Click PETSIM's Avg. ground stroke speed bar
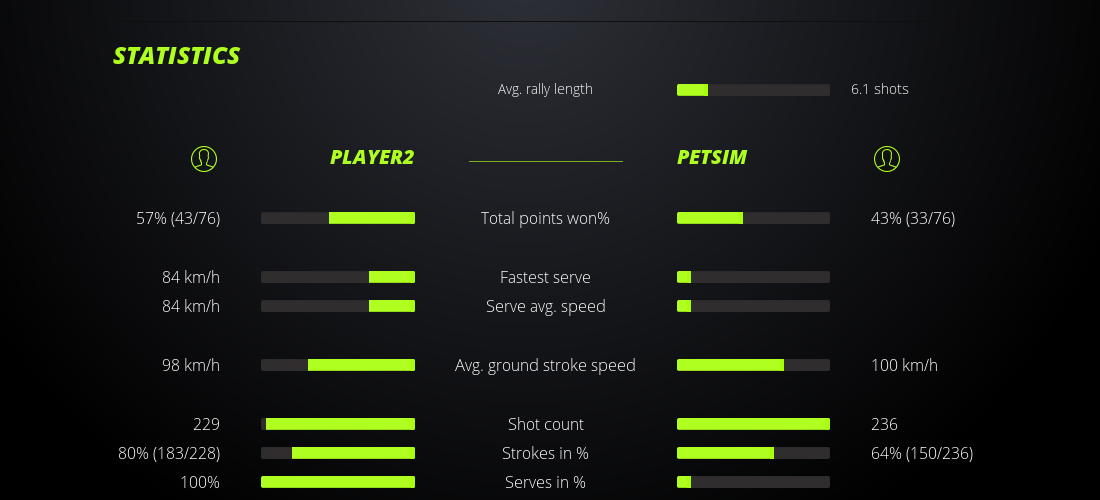Screen dimensions: 1100x500 point(753,365)
